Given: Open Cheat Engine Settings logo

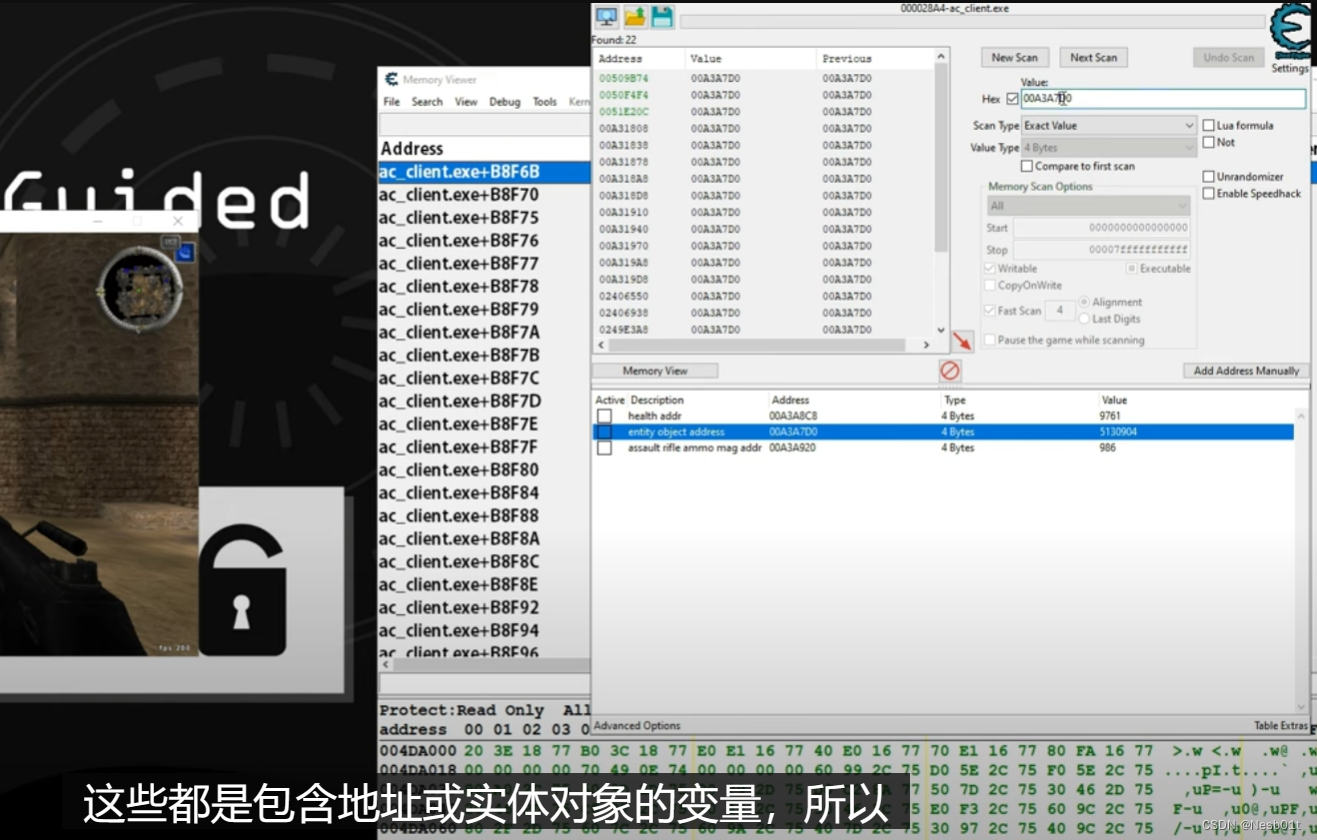Looking at the screenshot, I should point(1290,32).
